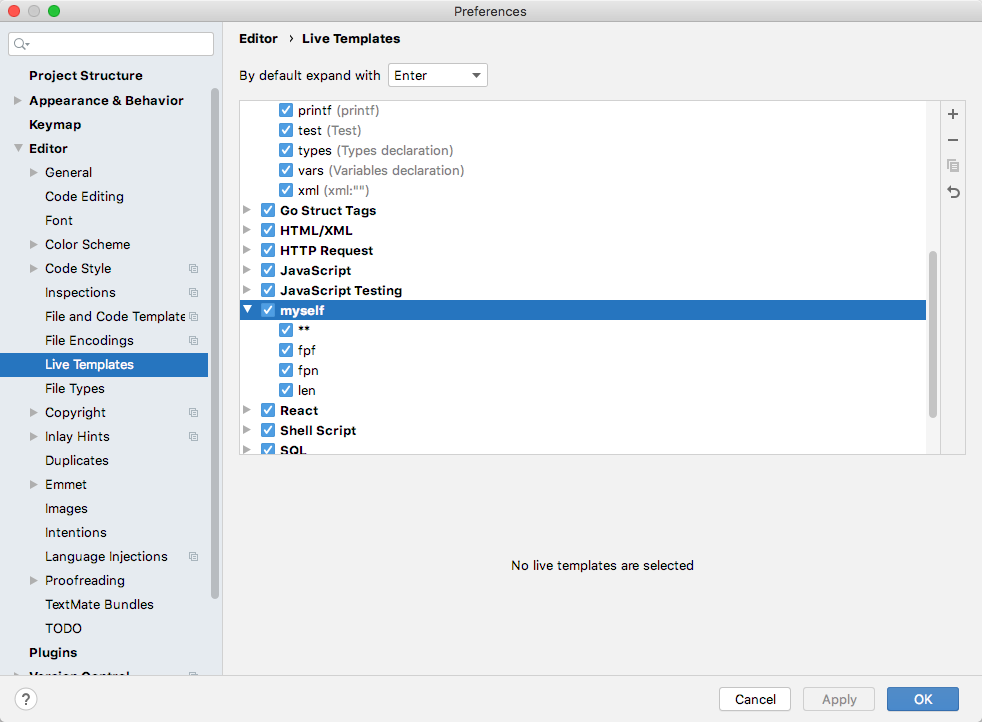Click the Apply button
The height and width of the screenshot is (722, 982).
839,699
